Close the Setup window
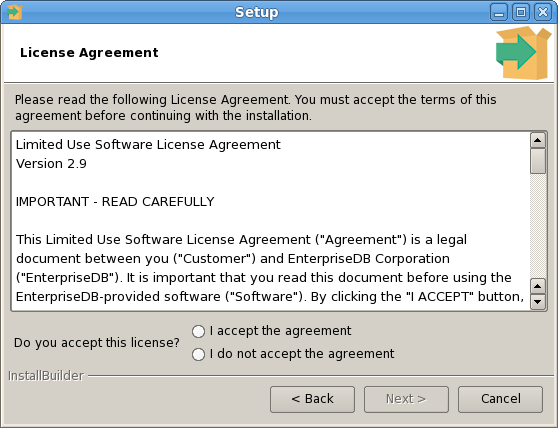The width and height of the screenshot is (558, 428). 543,12
